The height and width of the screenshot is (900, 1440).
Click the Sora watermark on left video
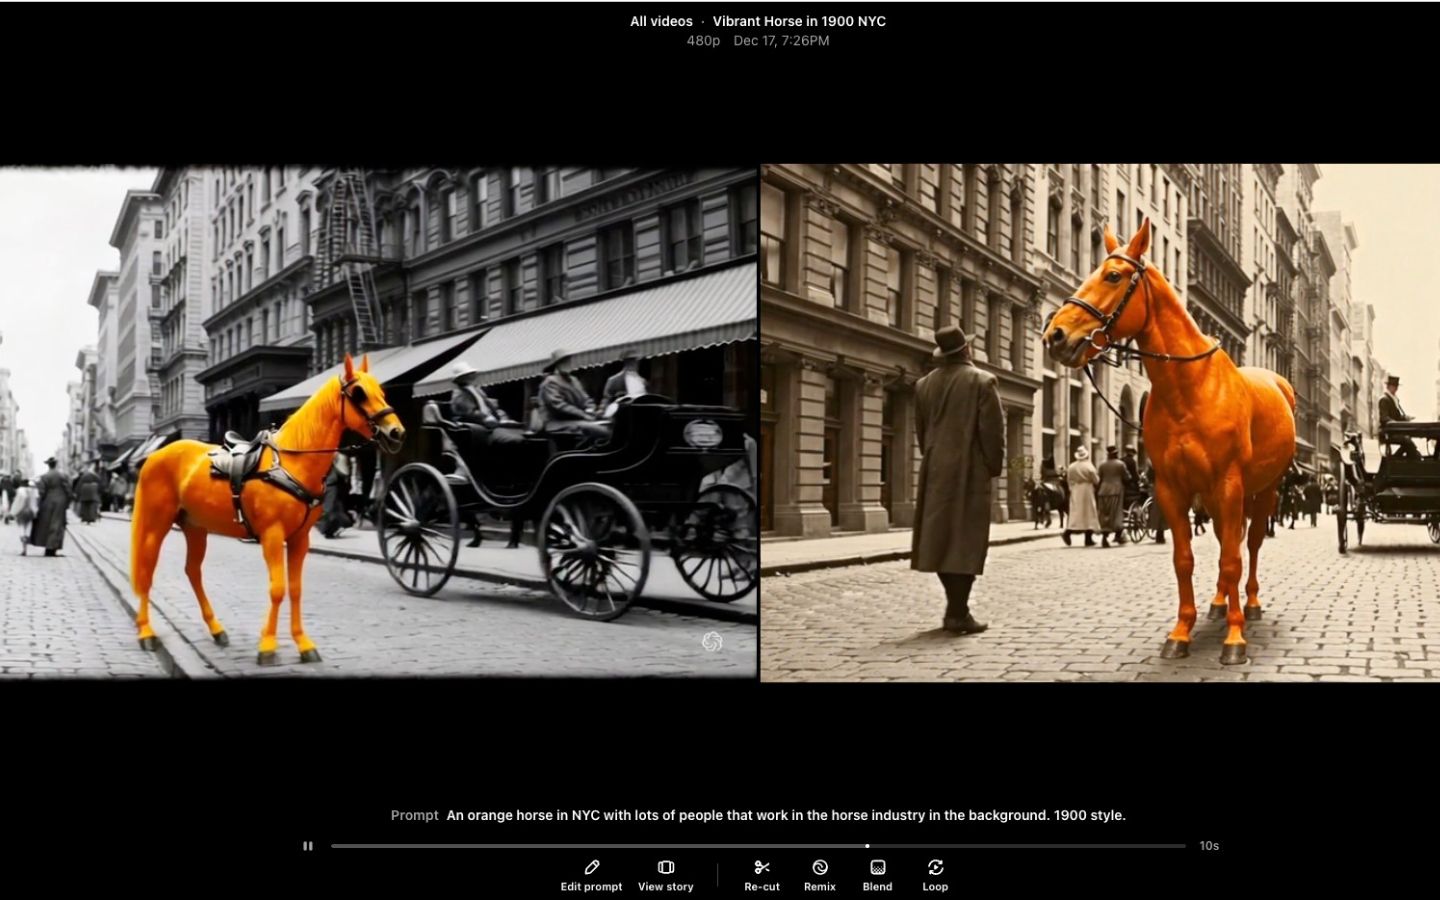click(712, 642)
